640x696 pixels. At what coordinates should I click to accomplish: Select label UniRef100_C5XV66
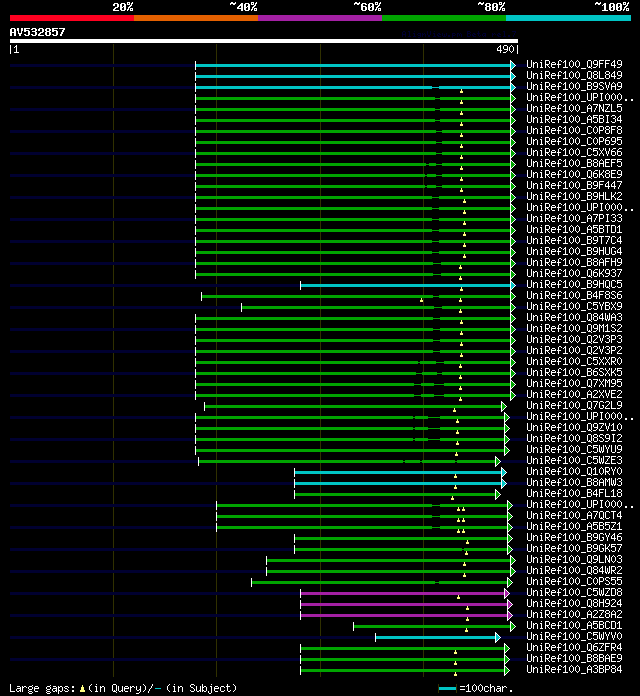pos(574,152)
